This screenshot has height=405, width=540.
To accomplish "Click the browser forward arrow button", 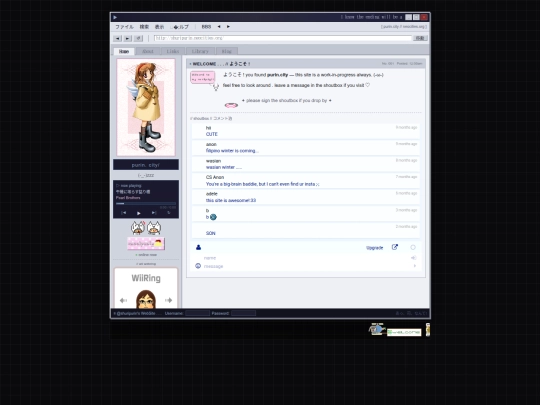I will (x=127, y=38).
